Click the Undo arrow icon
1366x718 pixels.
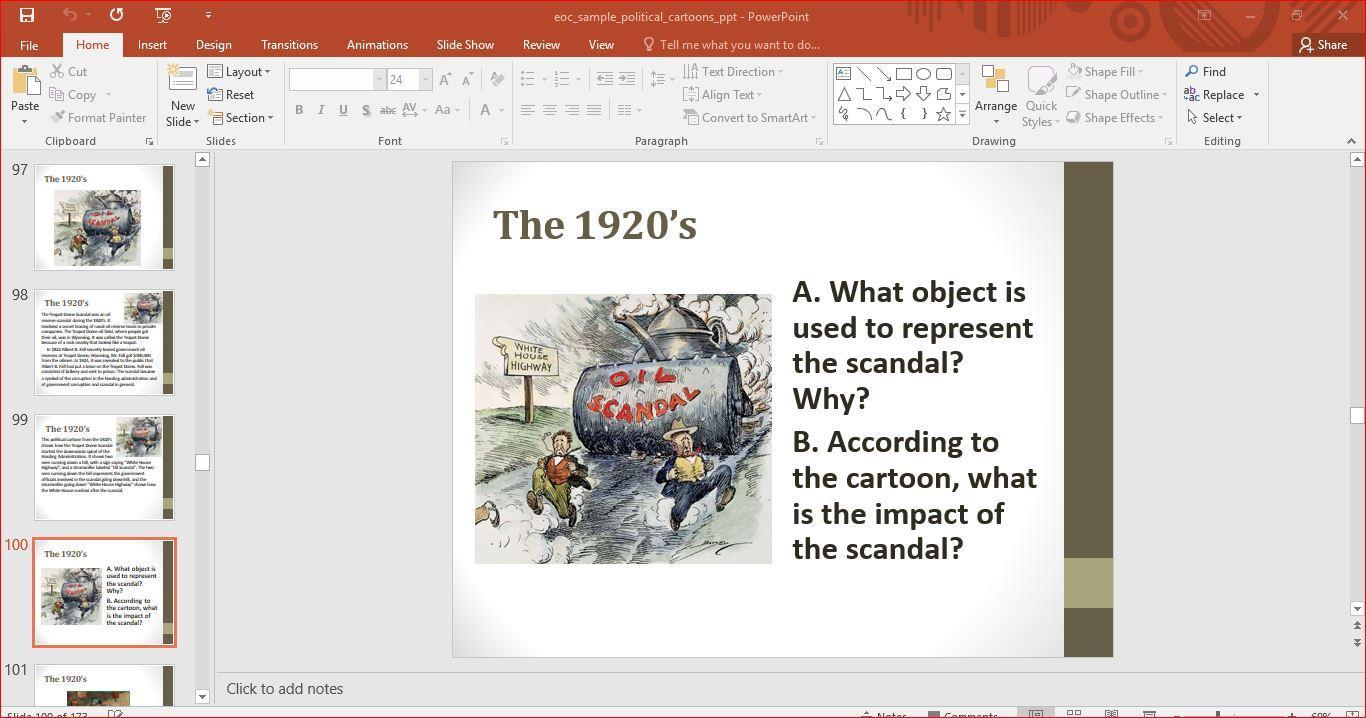pos(69,15)
